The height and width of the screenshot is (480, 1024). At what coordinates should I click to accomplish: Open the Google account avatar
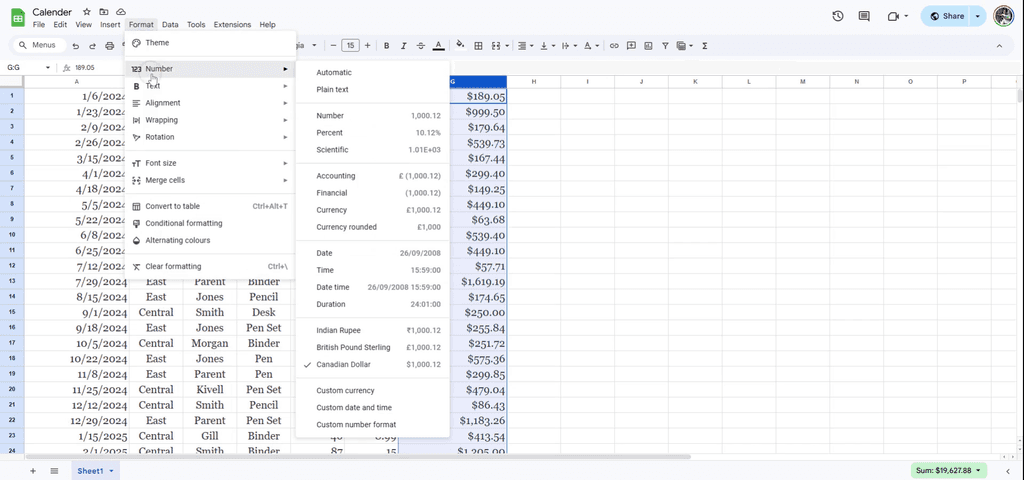(x=1003, y=16)
